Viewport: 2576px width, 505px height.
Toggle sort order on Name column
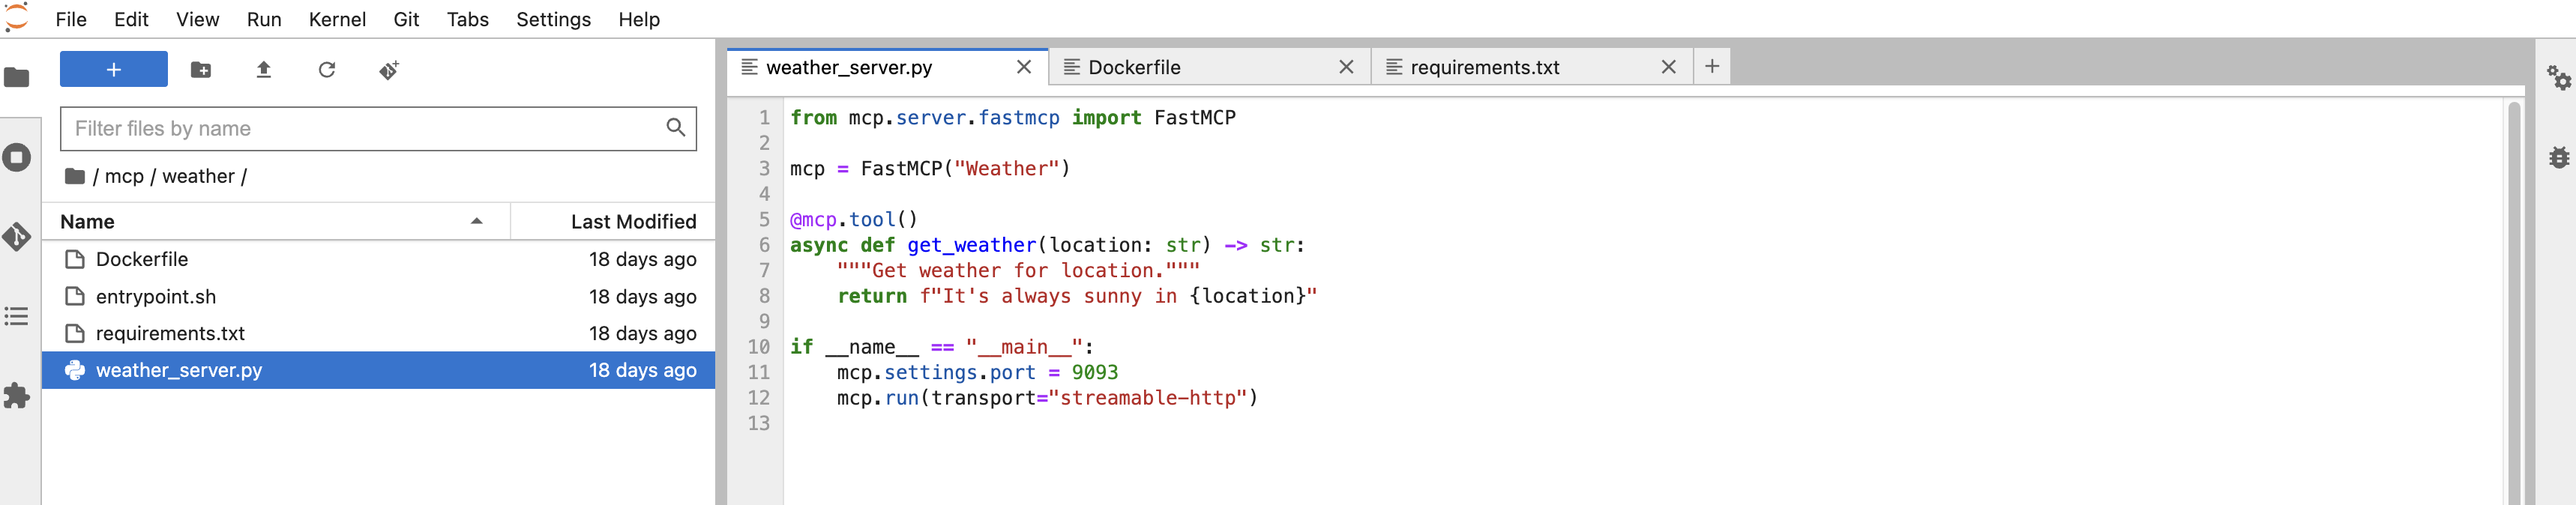tap(270, 222)
